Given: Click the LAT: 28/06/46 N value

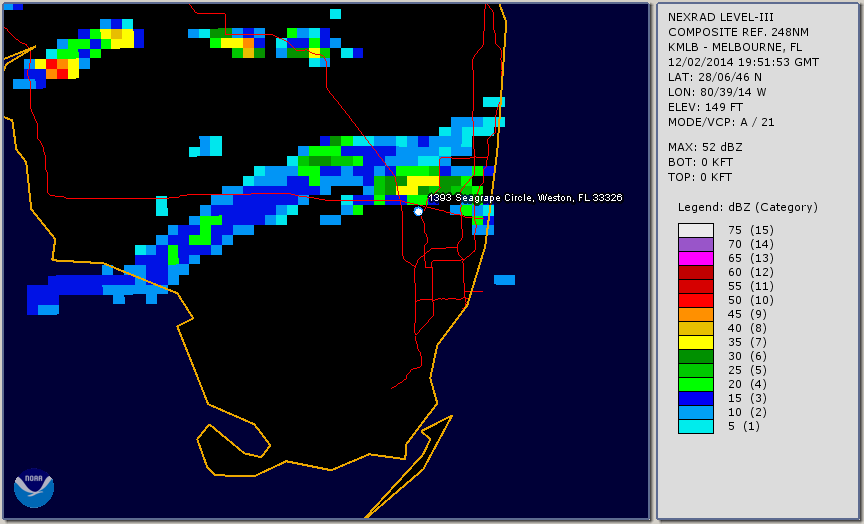Looking at the screenshot, I should [x=715, y=77].
